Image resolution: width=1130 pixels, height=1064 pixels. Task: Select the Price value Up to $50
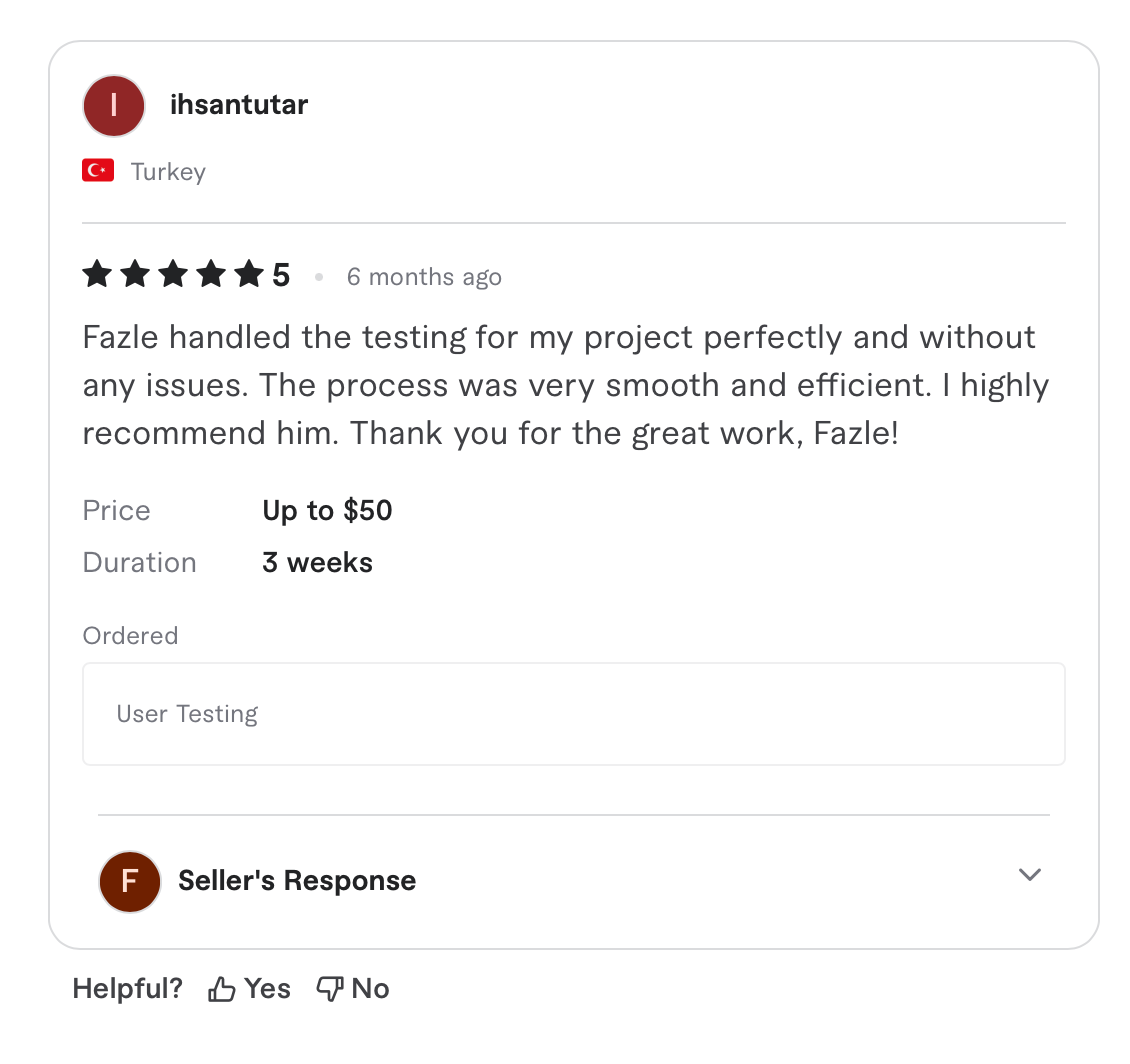[x=327, y=510]
